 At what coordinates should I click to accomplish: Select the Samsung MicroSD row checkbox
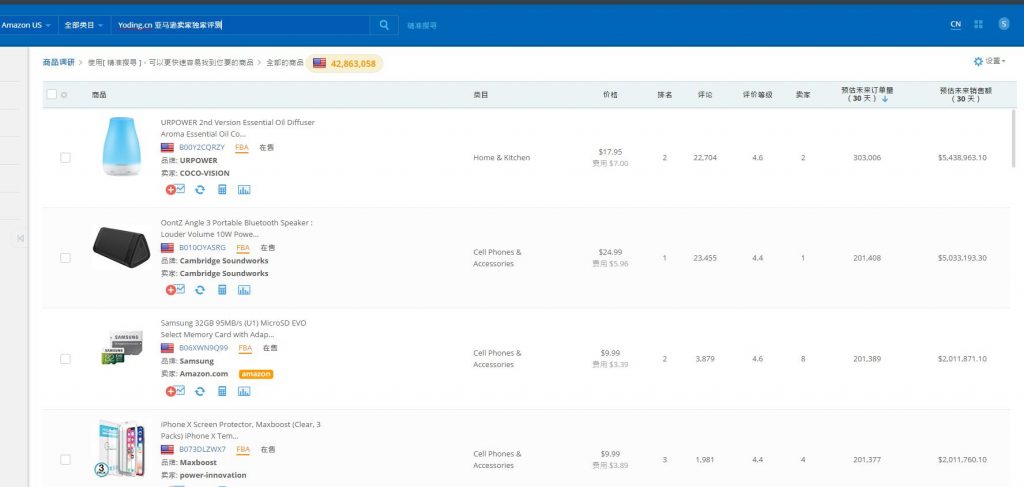(x=66, y=358)
